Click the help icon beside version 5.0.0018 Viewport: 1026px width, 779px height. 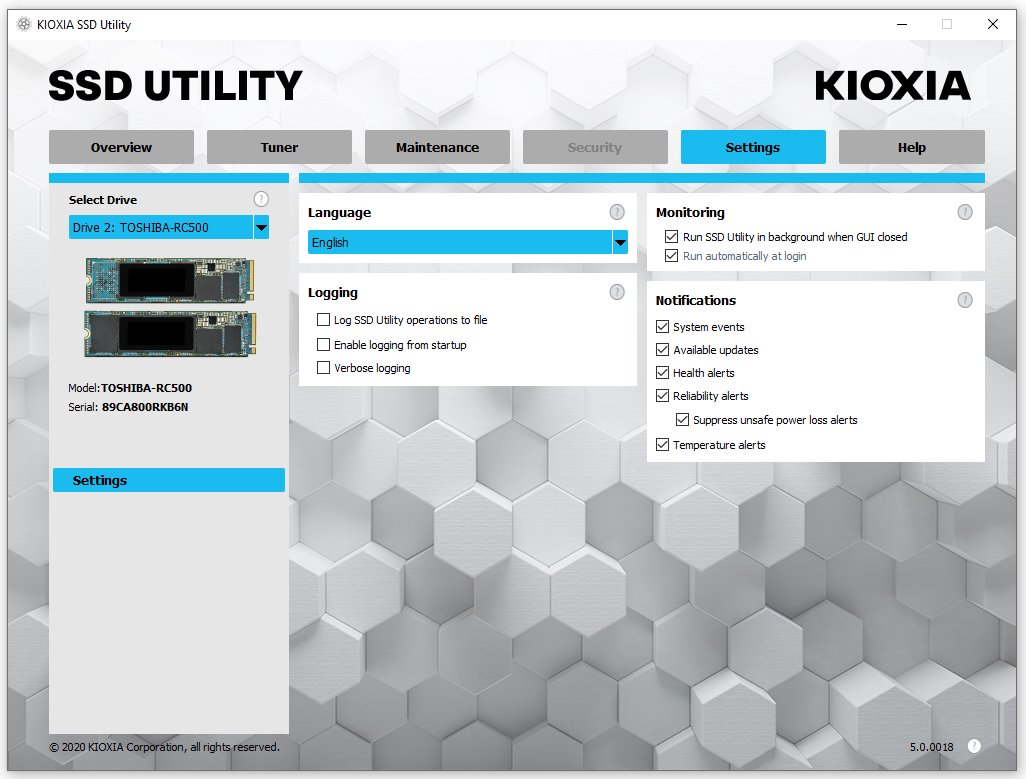[x=974, y=746]
